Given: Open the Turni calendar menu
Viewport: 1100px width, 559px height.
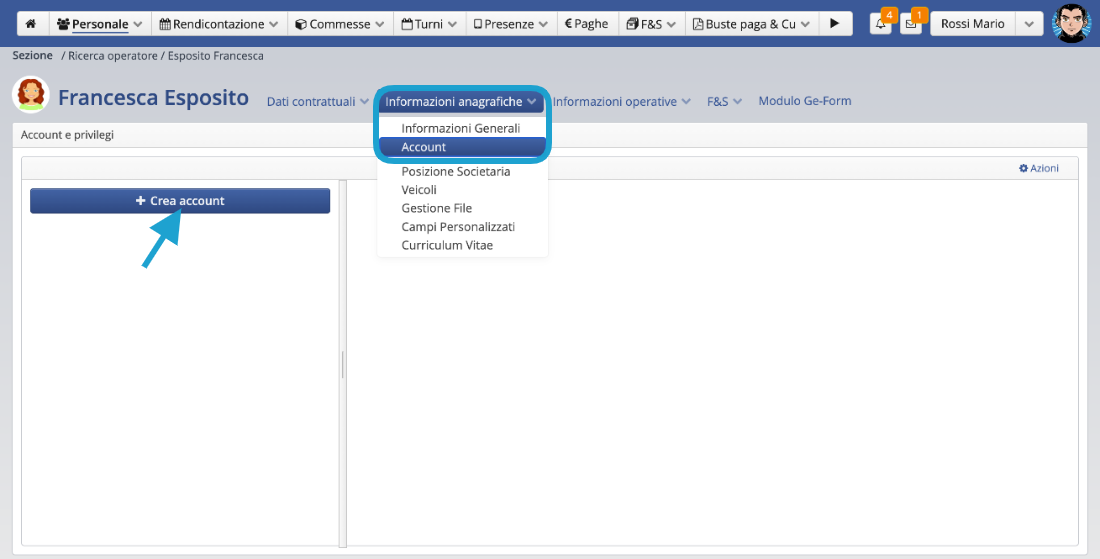Looking at the screenshot, I should (x=428, y=24).
